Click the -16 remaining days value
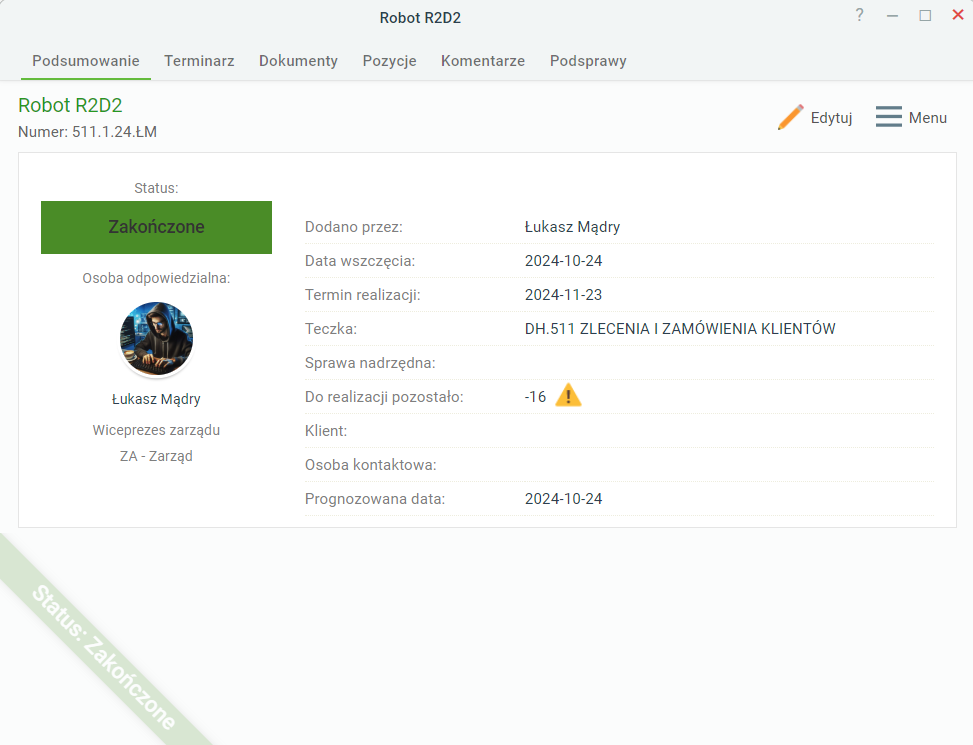973x745 pixels. coord(536,397)
